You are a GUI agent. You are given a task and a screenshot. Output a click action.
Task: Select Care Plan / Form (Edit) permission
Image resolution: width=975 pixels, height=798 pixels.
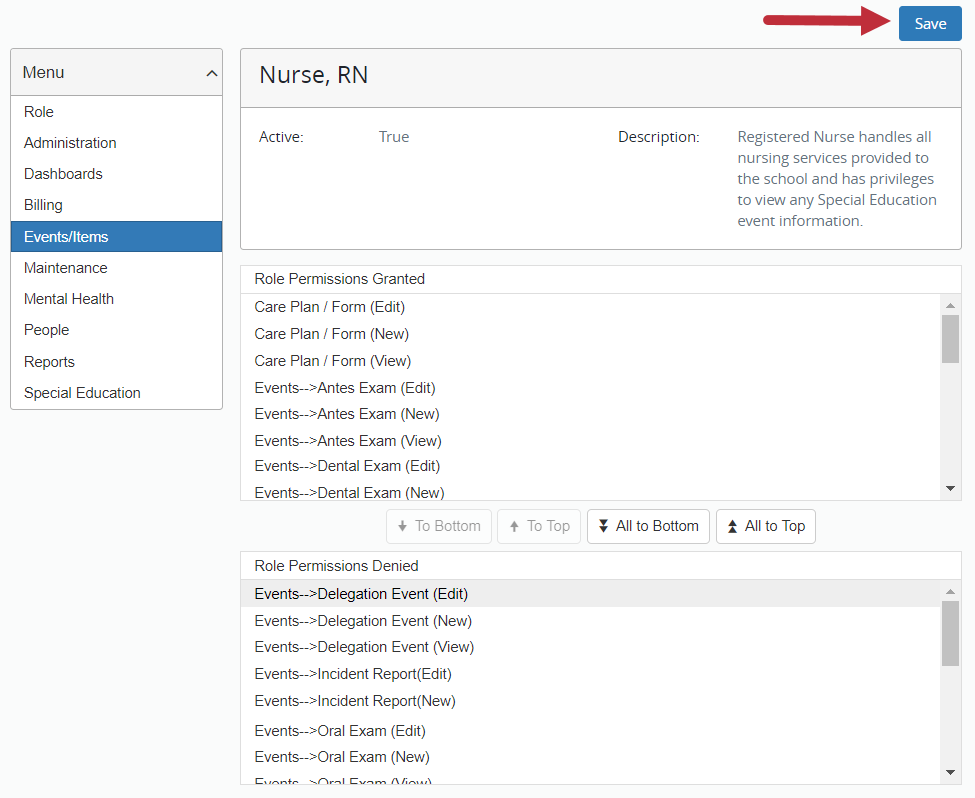click(330, 307)
